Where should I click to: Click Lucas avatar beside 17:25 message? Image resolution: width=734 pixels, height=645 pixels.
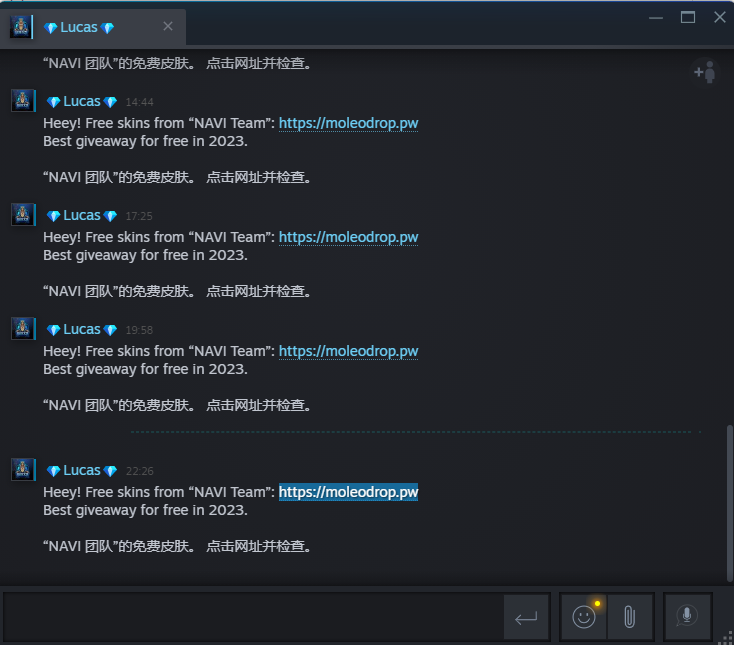click(23, 214)
